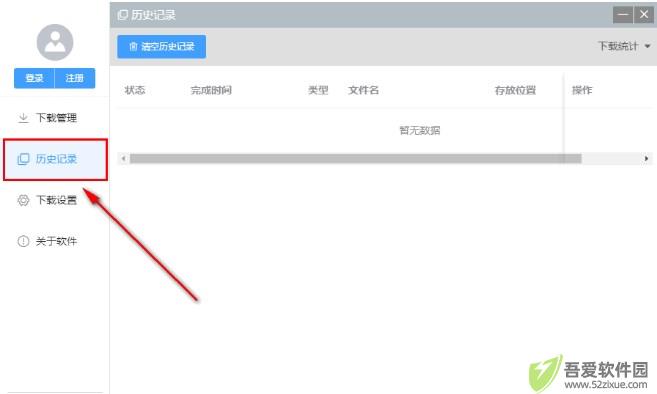This screenshot has width=657, height=394.
Task: Click the horizontal scrollbar thumb
Action: click(355, 158)
